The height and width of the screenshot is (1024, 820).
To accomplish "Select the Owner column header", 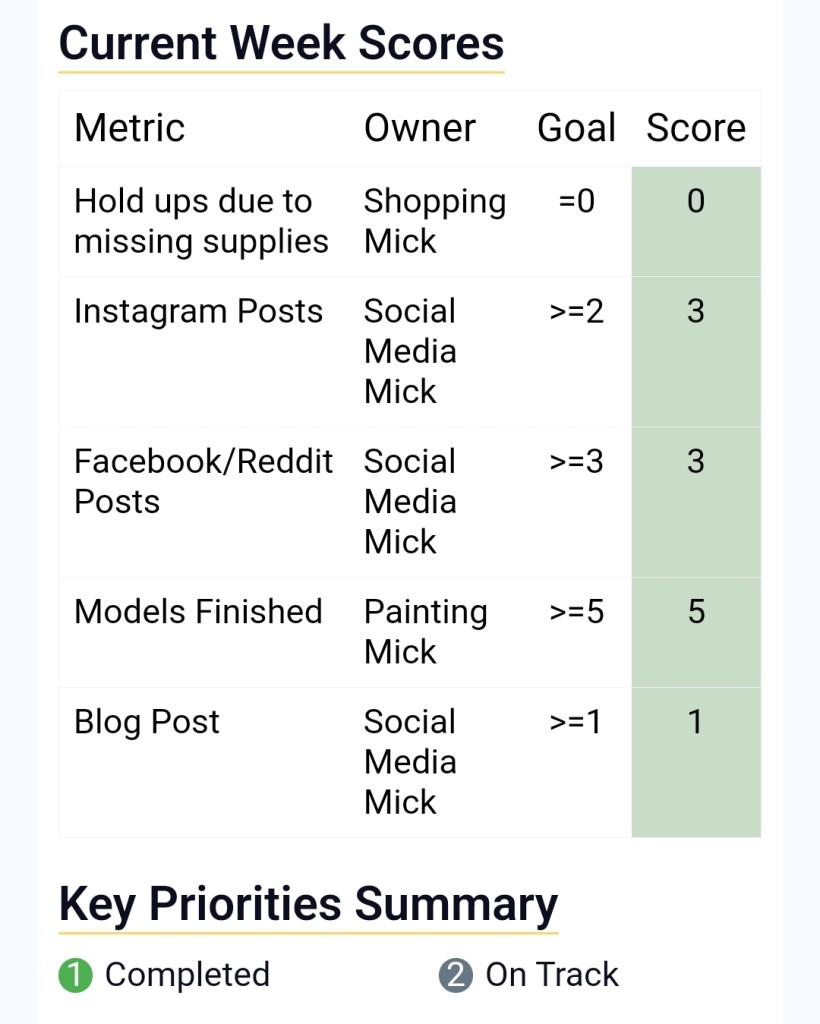I will point(420,128).
